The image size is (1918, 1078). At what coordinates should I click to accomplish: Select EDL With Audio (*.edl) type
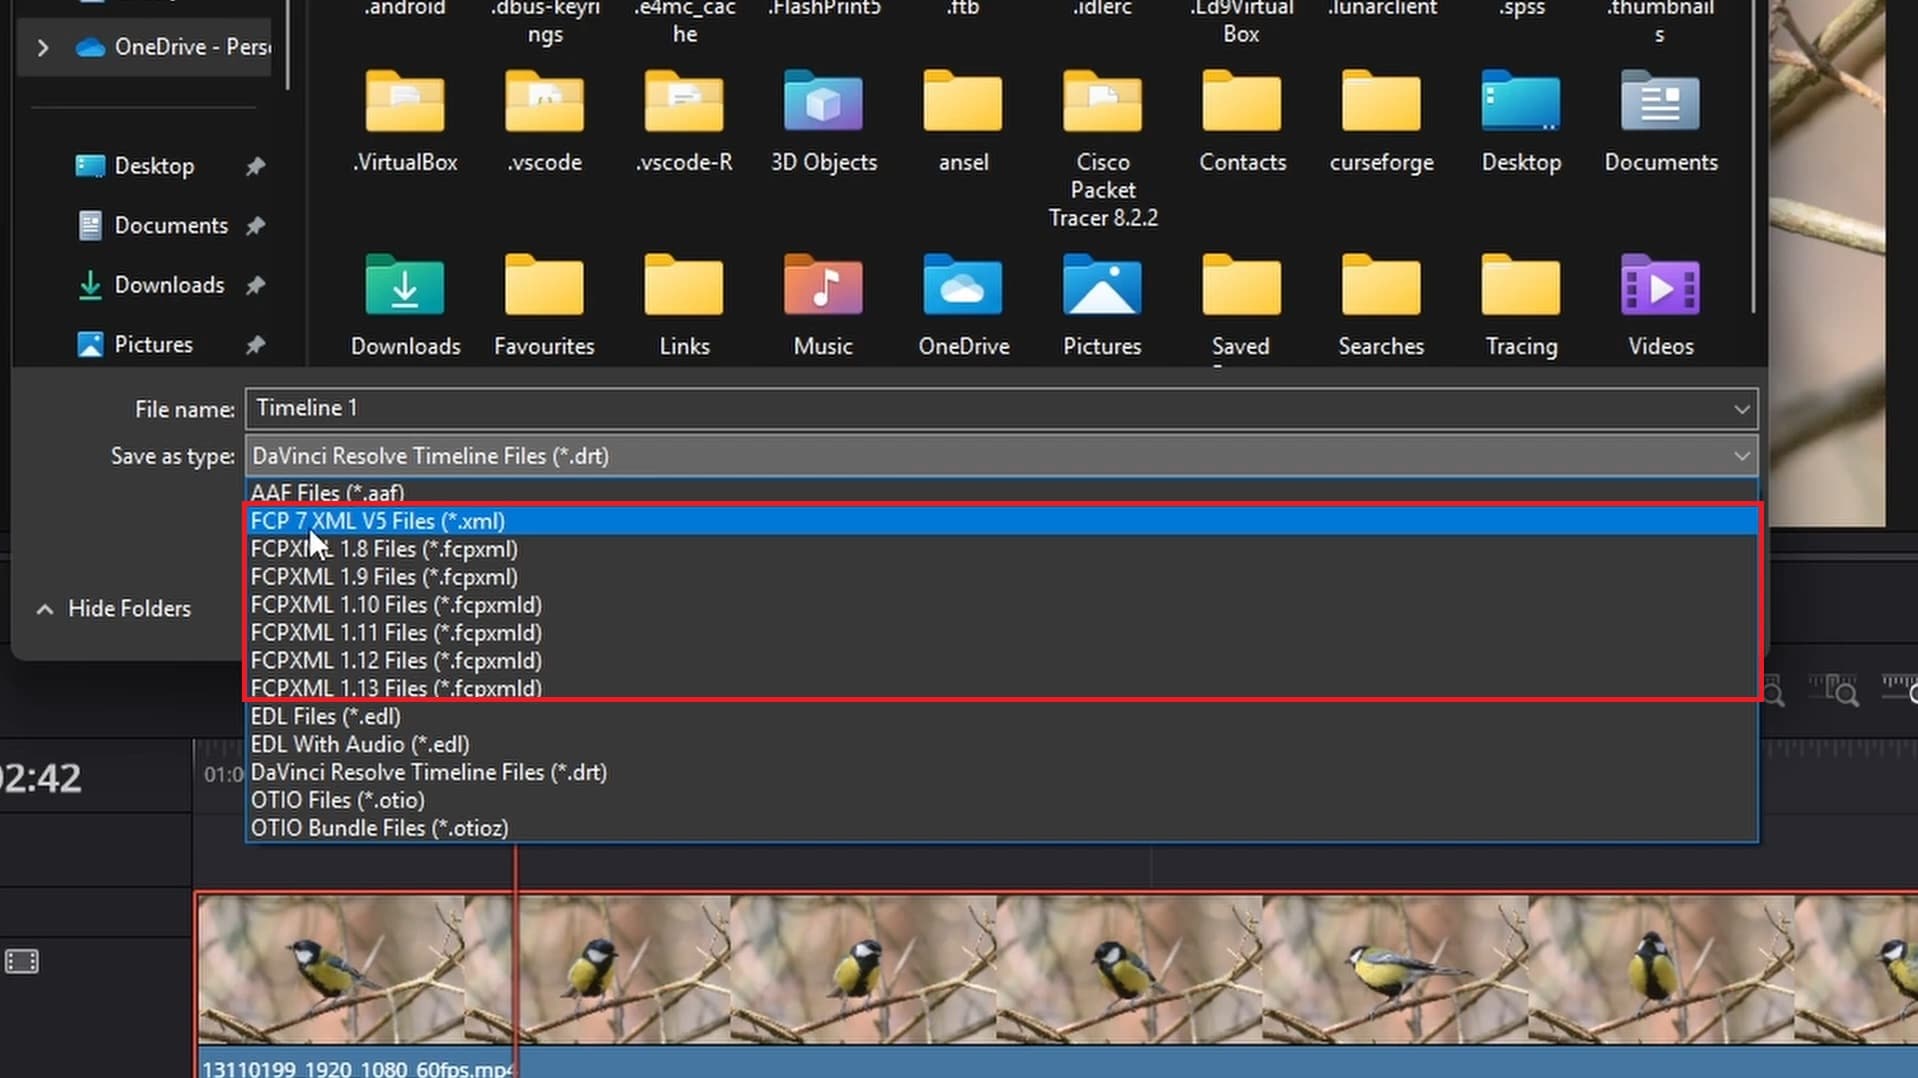coord(1002,745)
